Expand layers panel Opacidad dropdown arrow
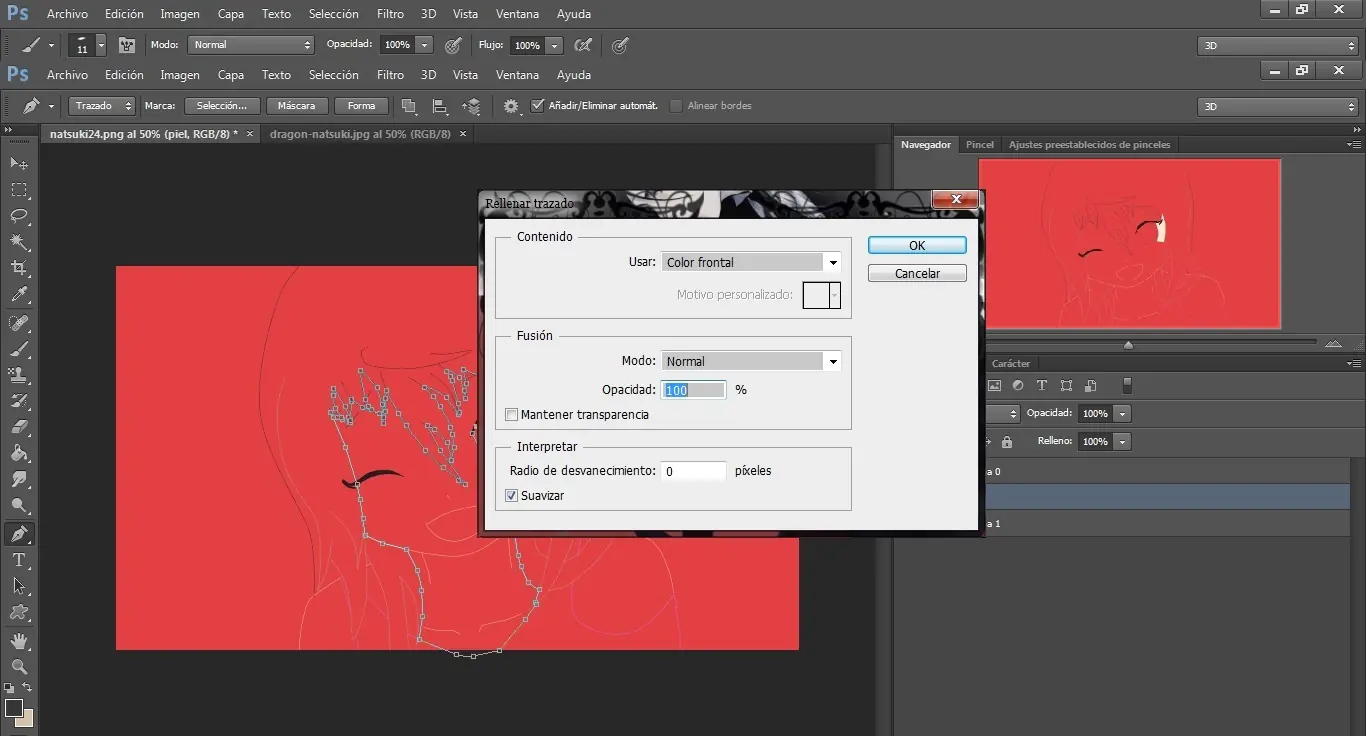The image size is (1366, 736). 1123,413
